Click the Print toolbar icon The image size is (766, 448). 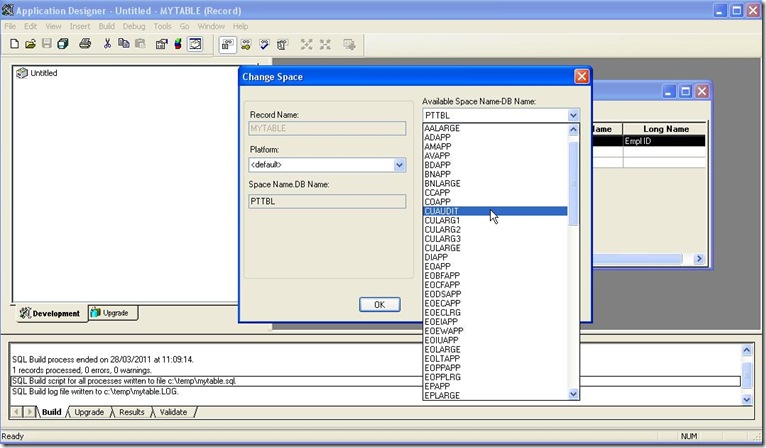point(85,44)
